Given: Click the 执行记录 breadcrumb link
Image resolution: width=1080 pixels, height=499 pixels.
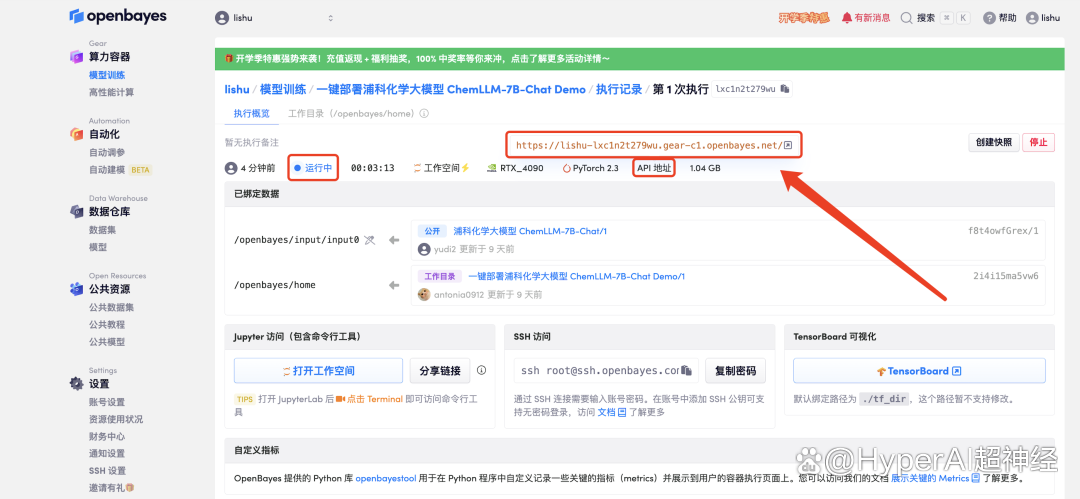Looking at the screenshot, I should pos(619,89).
